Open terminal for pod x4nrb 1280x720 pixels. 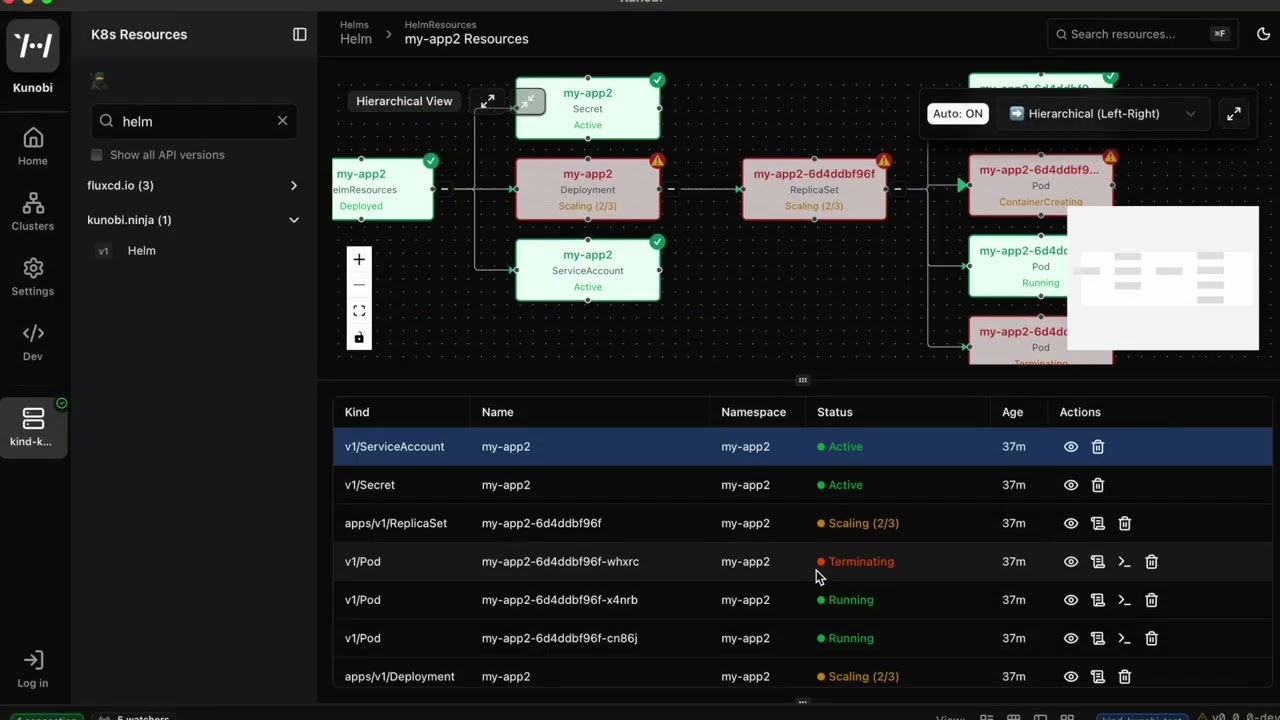(x=1125, y=600)
